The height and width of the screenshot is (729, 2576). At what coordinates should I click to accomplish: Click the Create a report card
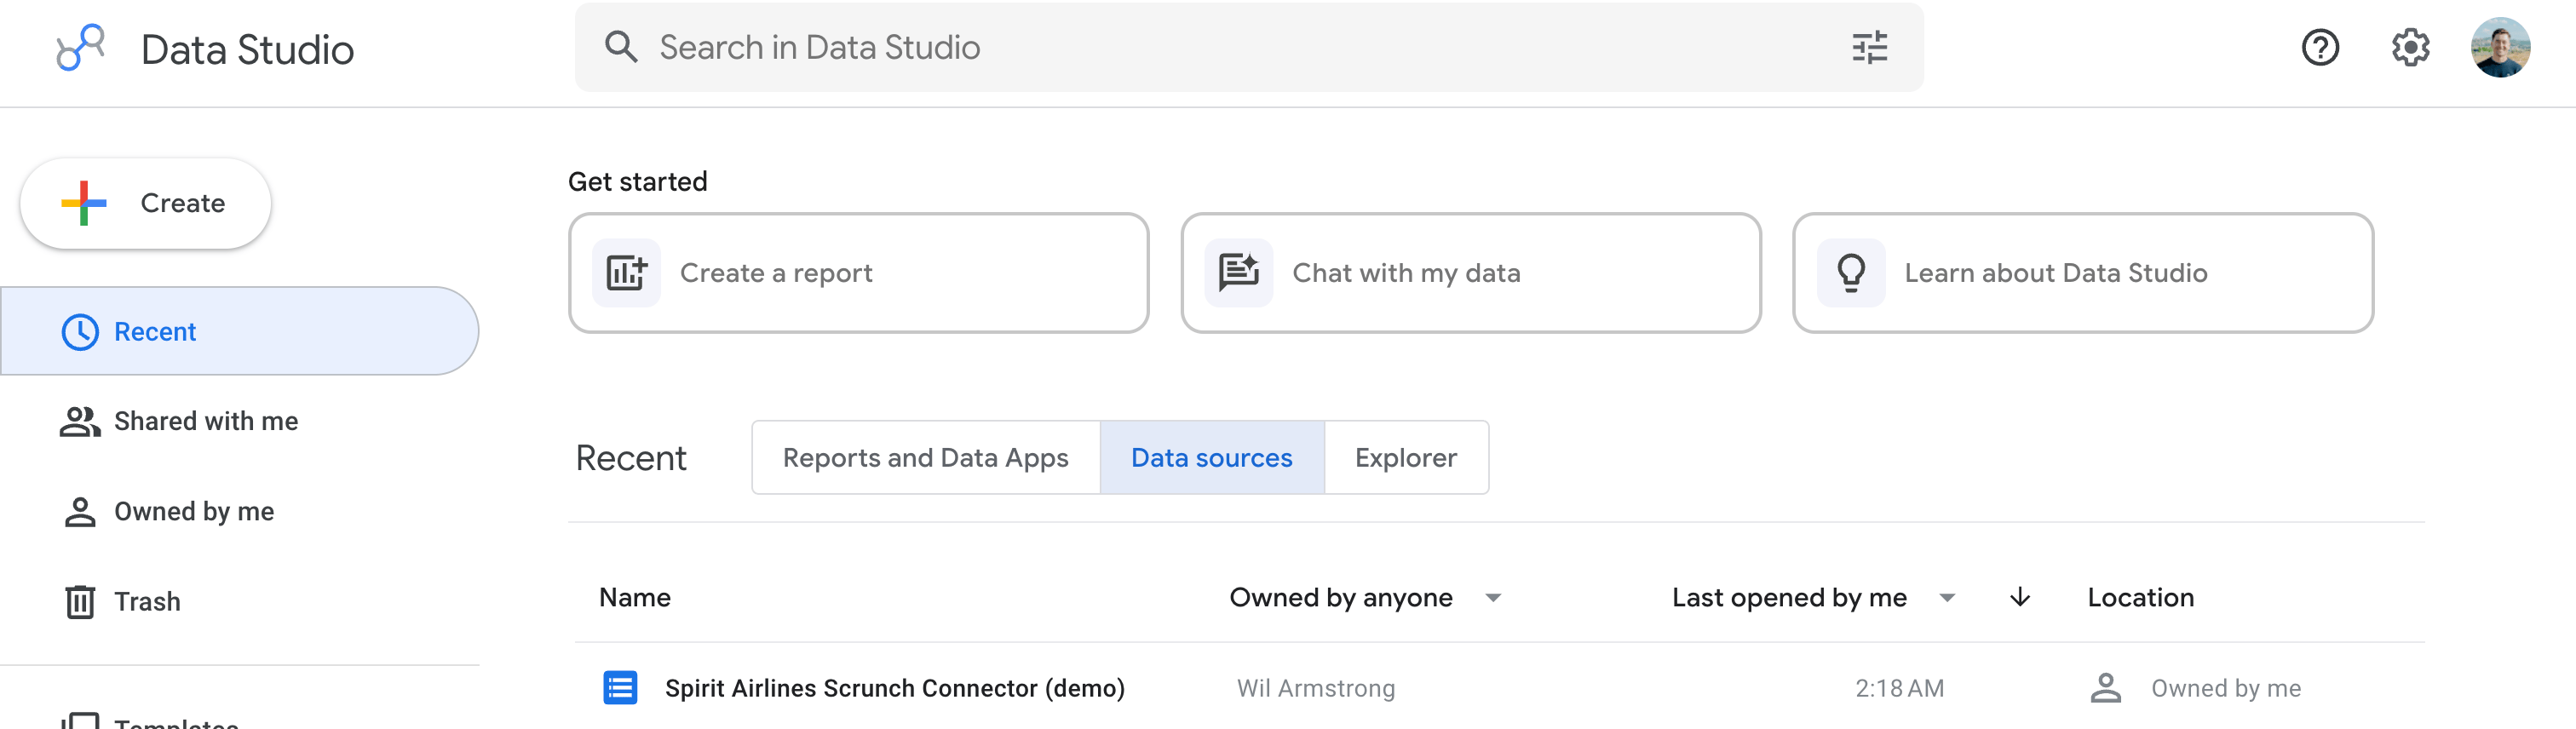coord(859,273)
